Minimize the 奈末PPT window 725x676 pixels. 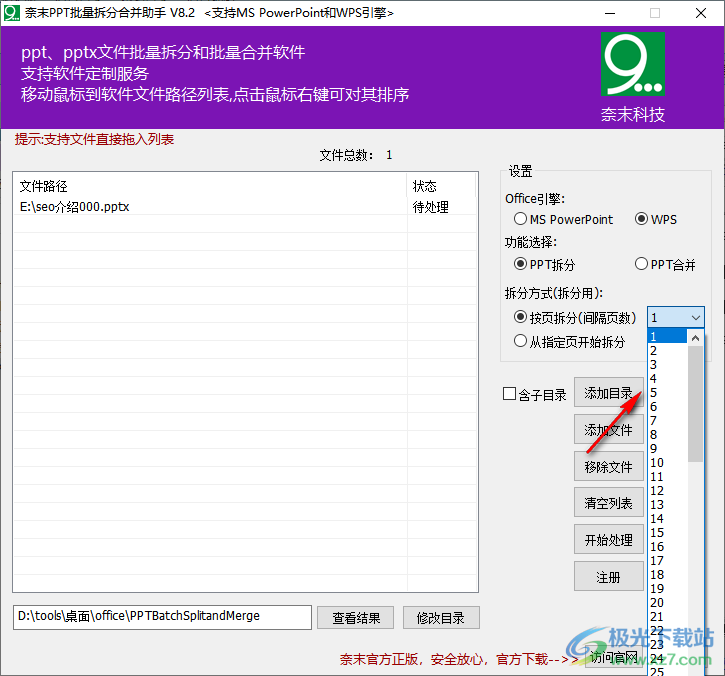[610, 13]
